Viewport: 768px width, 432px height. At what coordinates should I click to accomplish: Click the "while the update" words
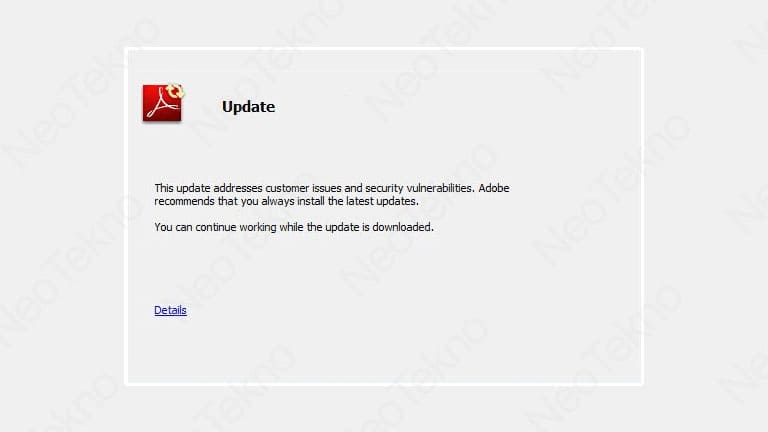coord(319,227)
